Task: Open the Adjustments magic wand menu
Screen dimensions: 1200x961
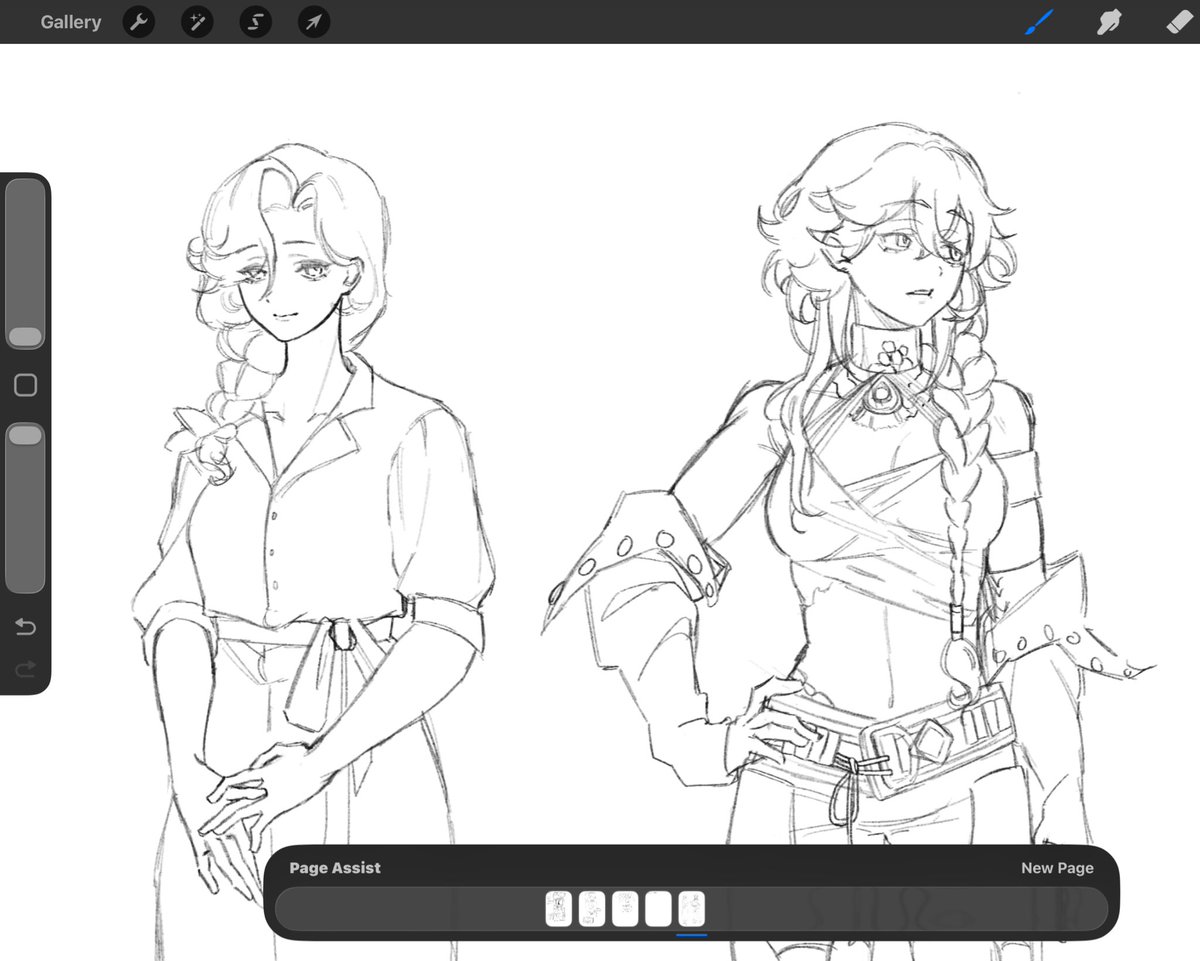Action: click(x=197, y=22)
